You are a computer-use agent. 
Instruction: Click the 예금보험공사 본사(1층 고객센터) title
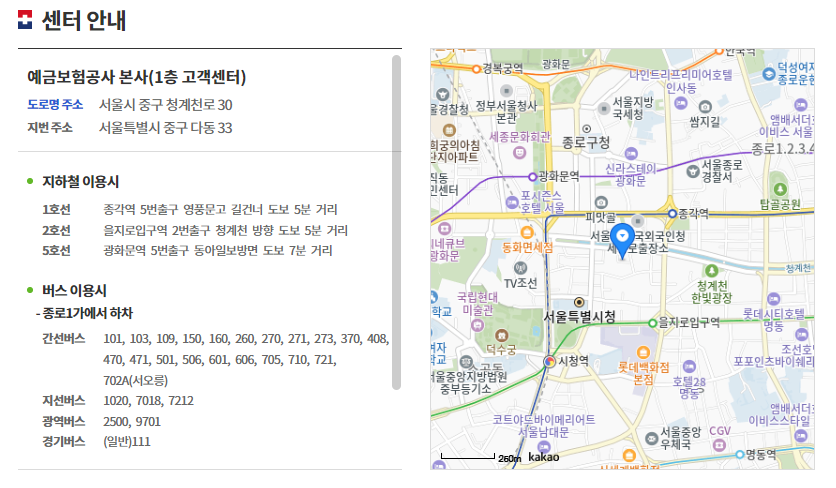136,77
